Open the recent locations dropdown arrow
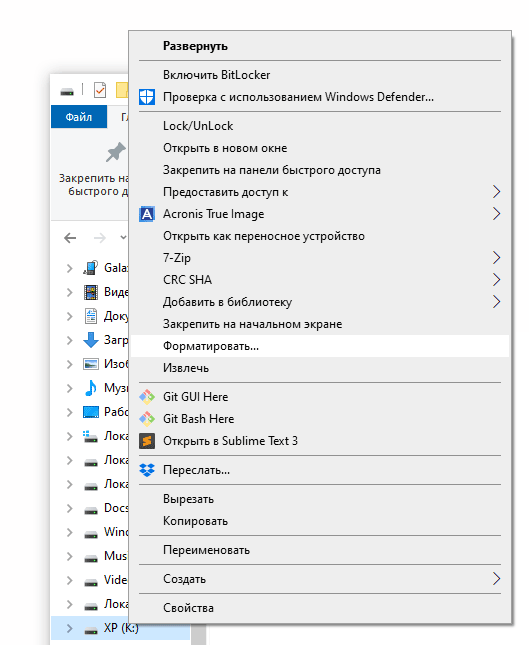Image resolution: width=529 pixels, height=645 pixels. tap(123, 237)
